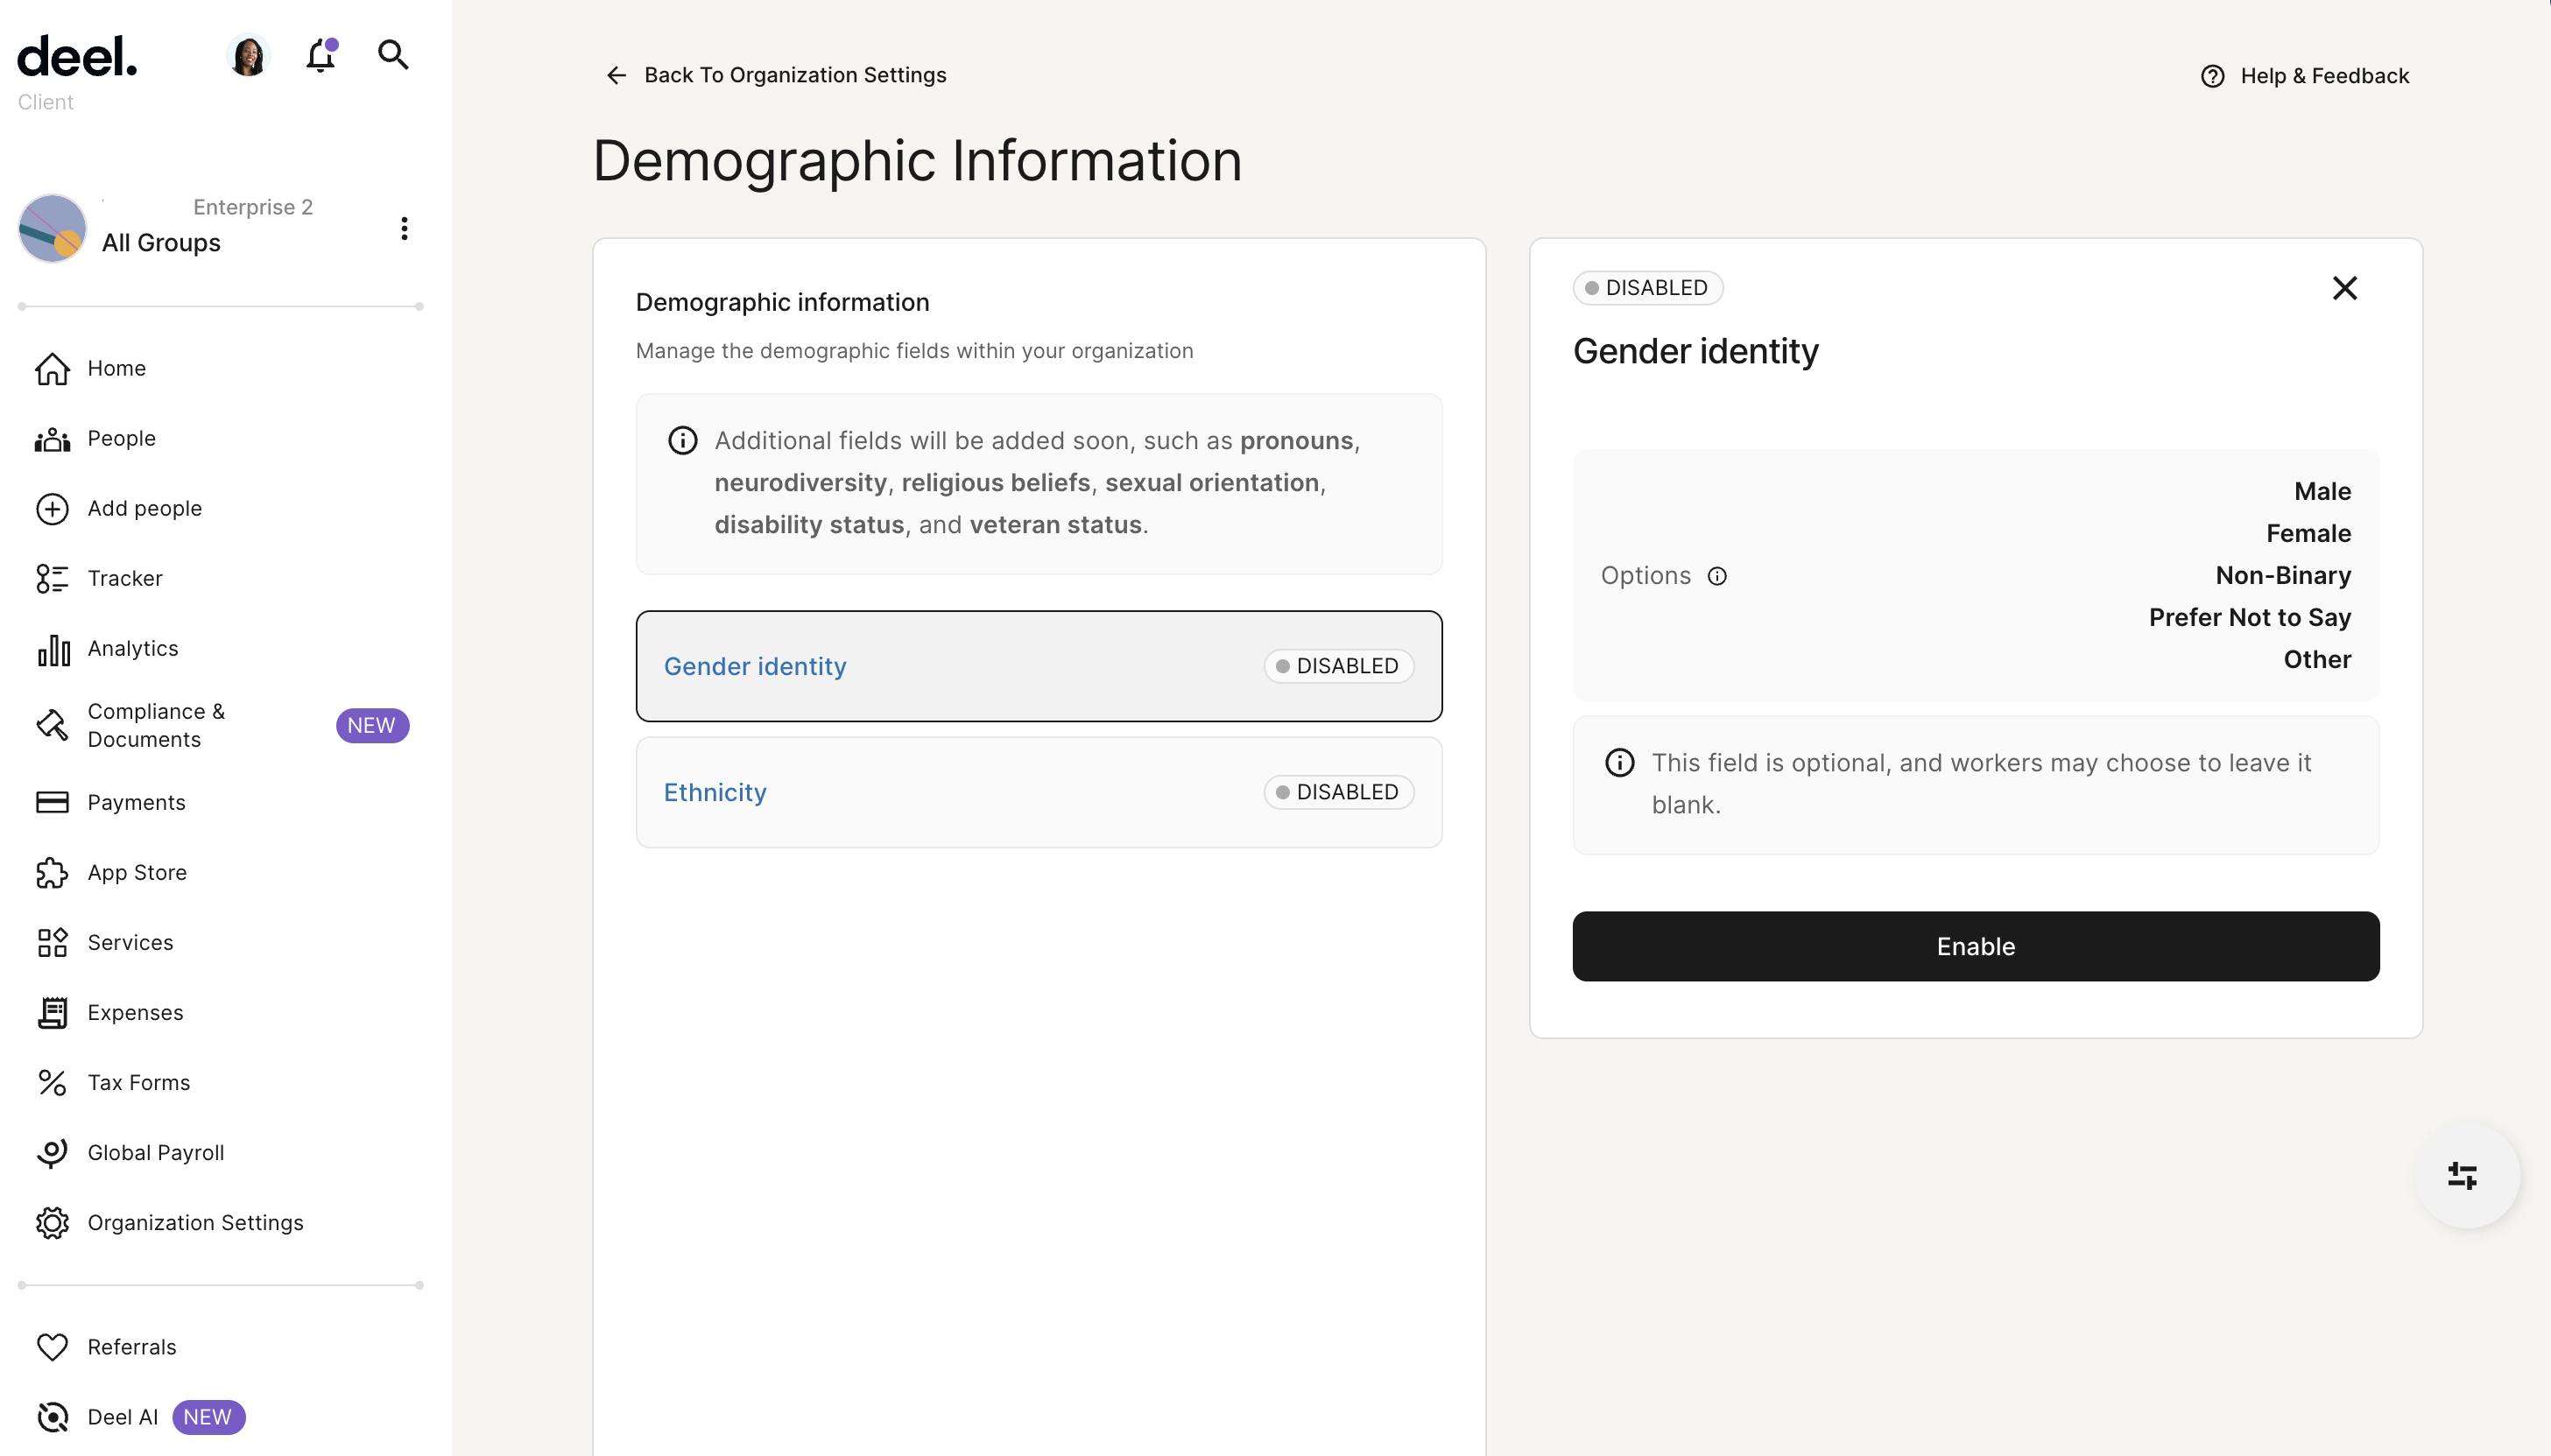Viewport: 2551px width, 1456px height.
Task: Open the Expenses section icon
Action: tap(52, 1012)
